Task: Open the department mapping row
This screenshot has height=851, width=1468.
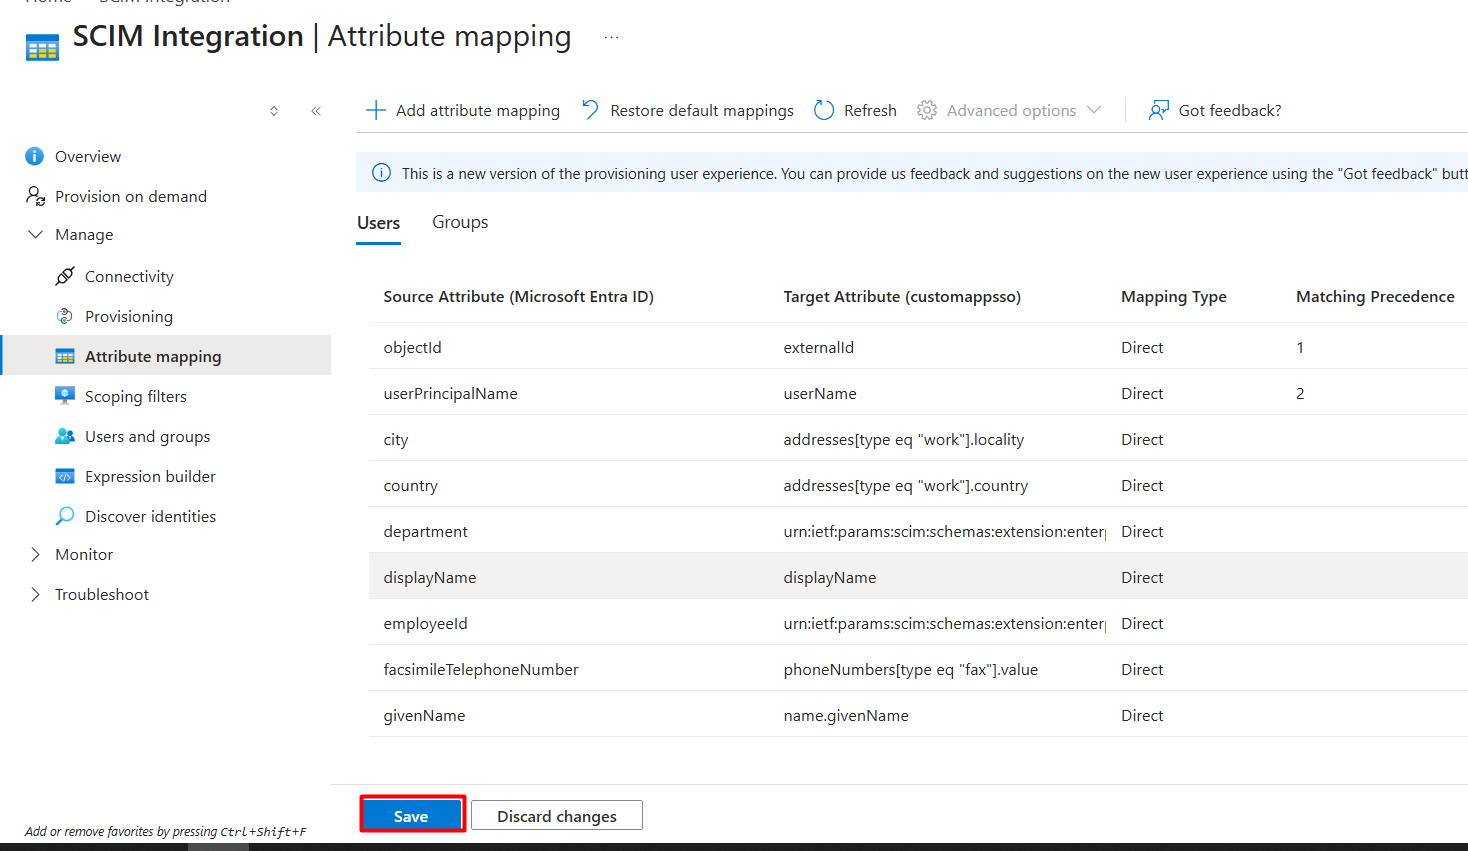Action: click(x=918, y=530)
